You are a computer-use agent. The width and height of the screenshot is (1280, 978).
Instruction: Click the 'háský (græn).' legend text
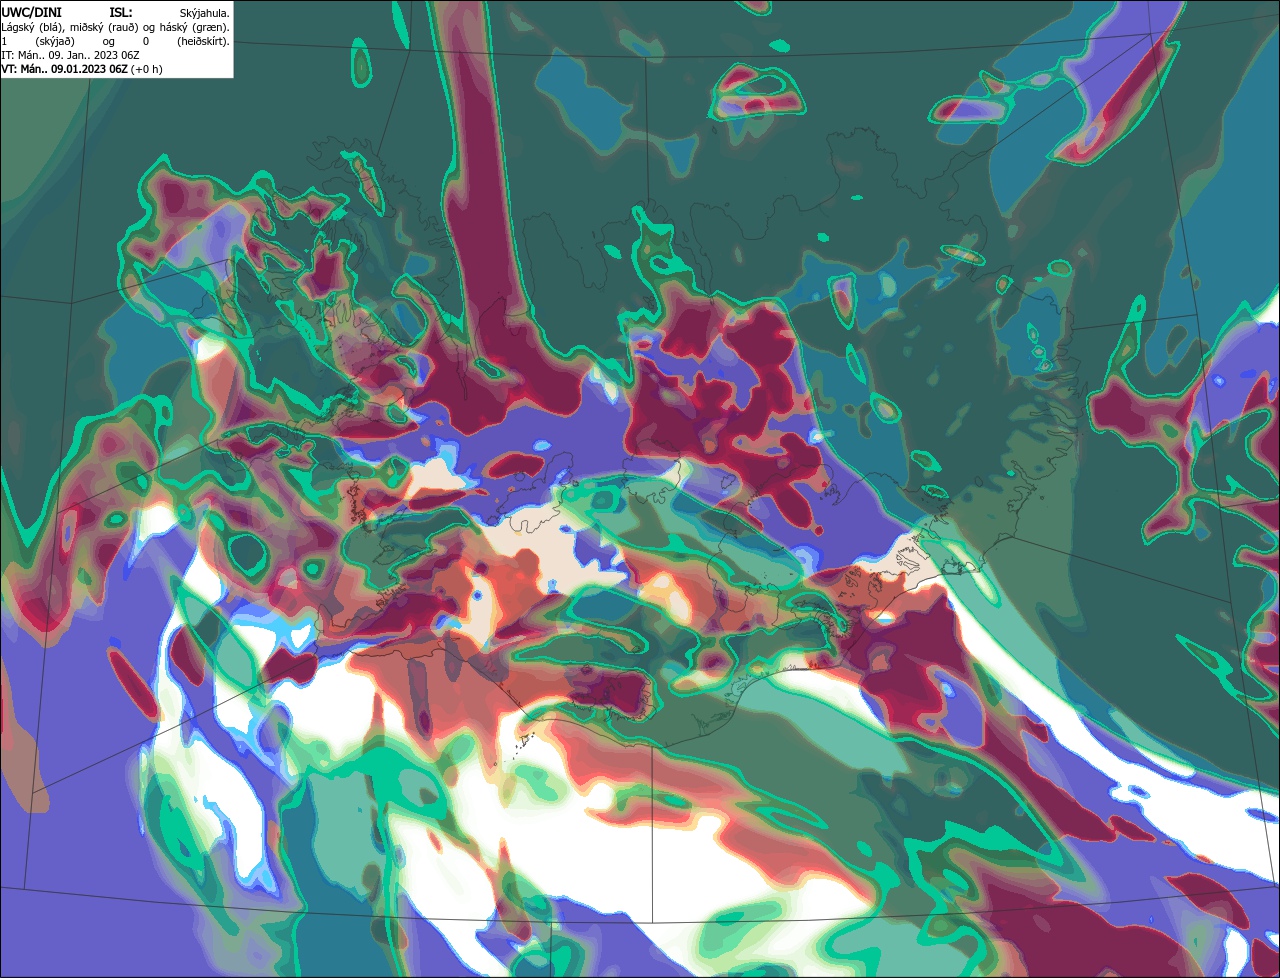coord(195,28)
